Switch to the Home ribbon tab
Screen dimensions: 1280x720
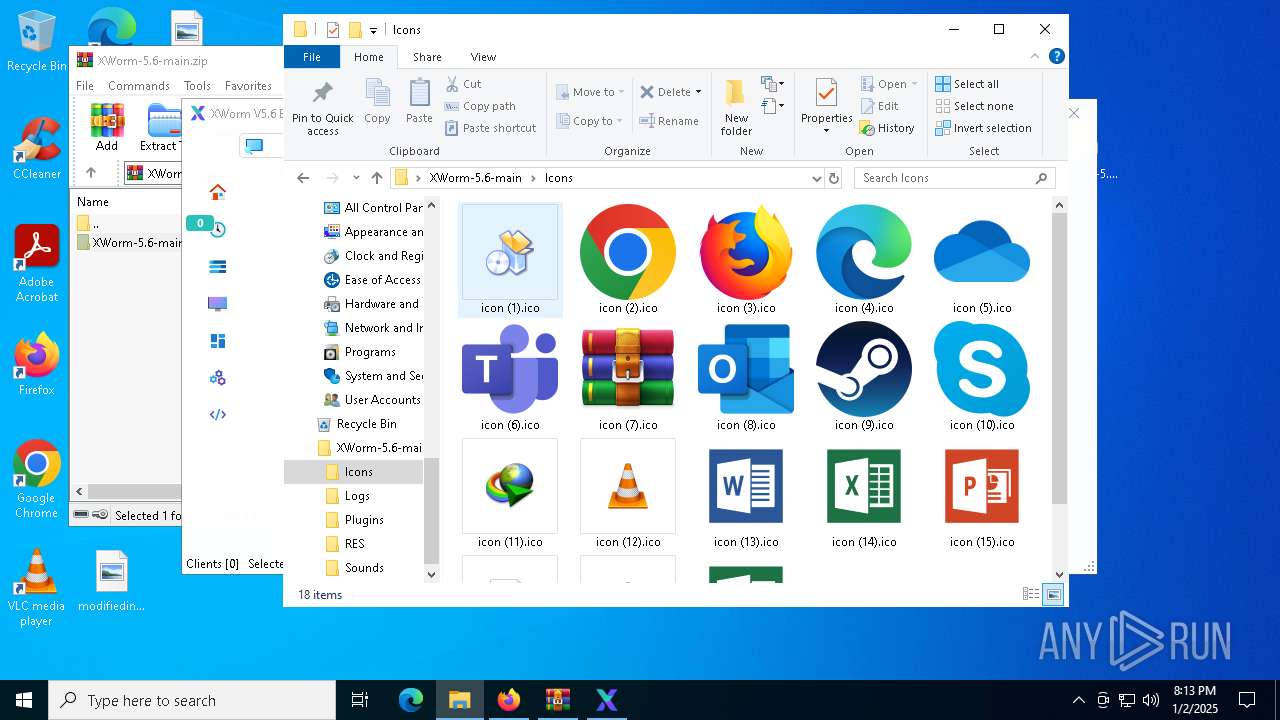(x=369, y=57)
